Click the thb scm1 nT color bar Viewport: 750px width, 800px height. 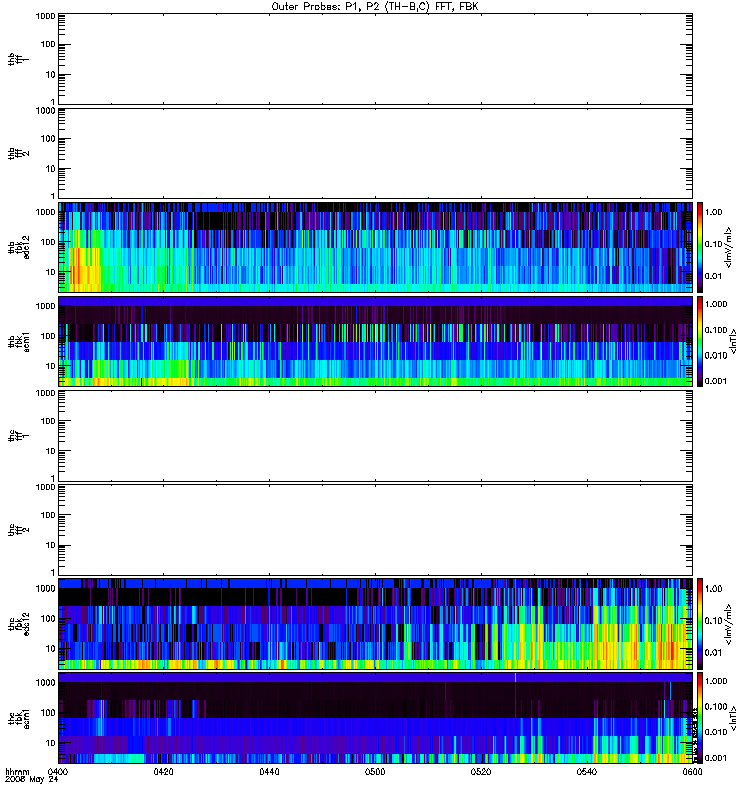pos(700,341)
